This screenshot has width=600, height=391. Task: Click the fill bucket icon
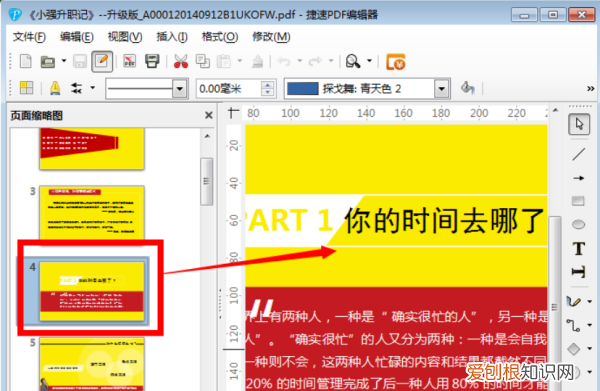click(468, 88)
